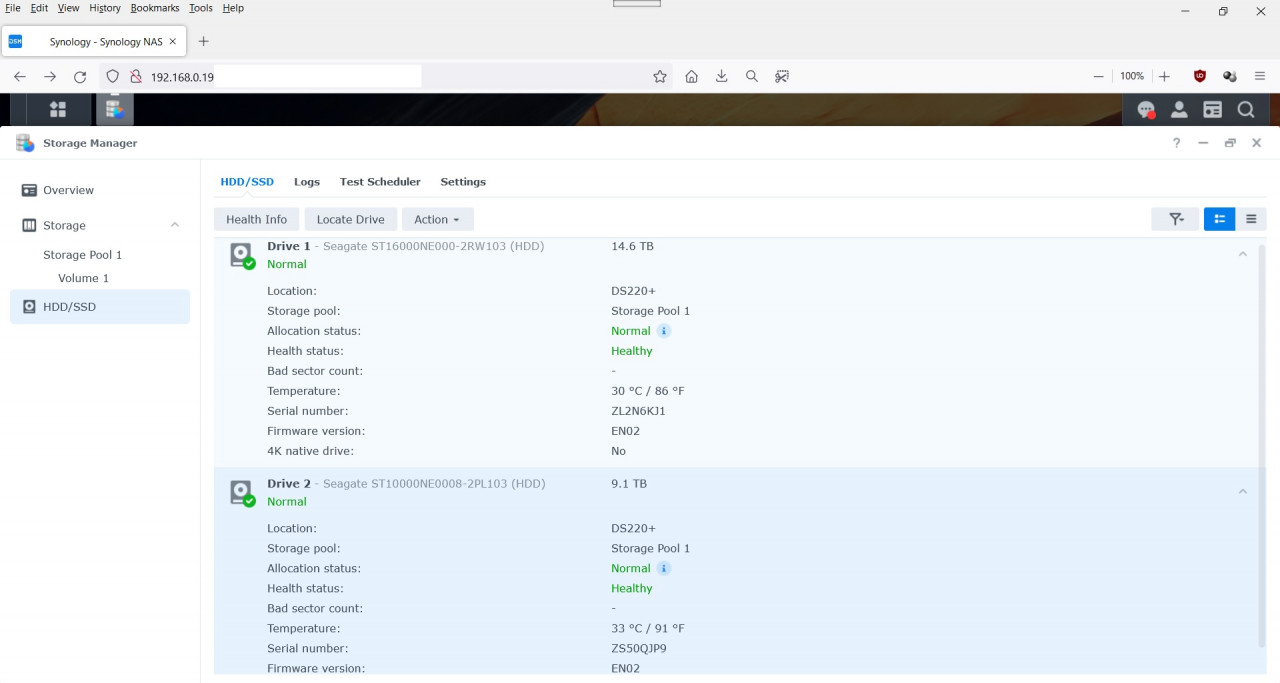Click the Health Info button

click(256, 219)
